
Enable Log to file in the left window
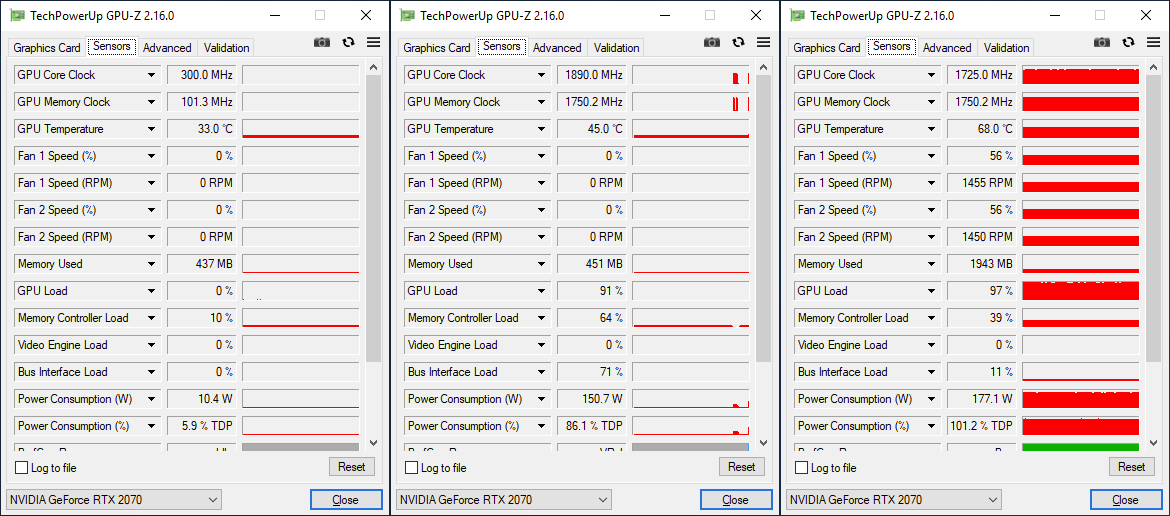[x=22, y=468]
